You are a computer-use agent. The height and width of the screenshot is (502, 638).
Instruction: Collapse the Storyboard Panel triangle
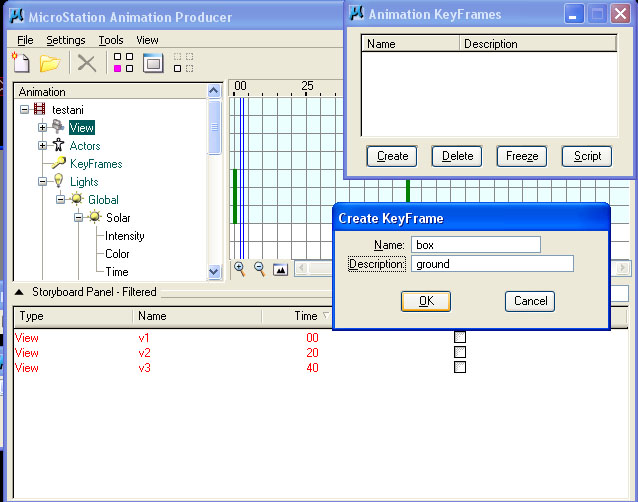click(19, 292)
